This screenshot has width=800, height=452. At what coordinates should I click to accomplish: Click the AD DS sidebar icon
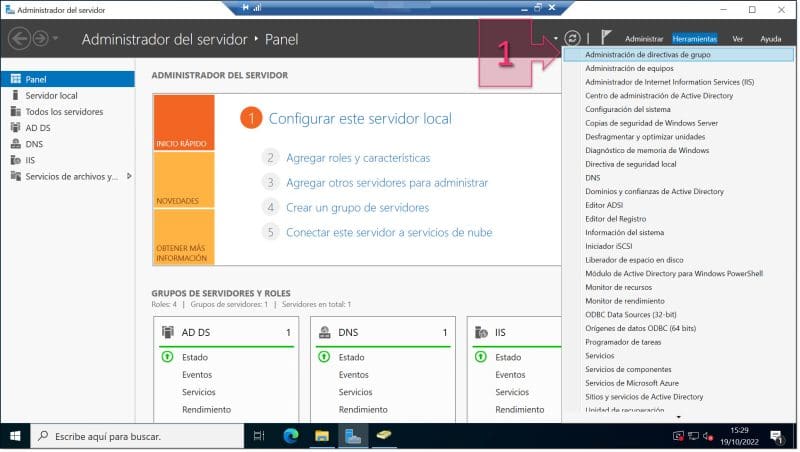(16, 128)
